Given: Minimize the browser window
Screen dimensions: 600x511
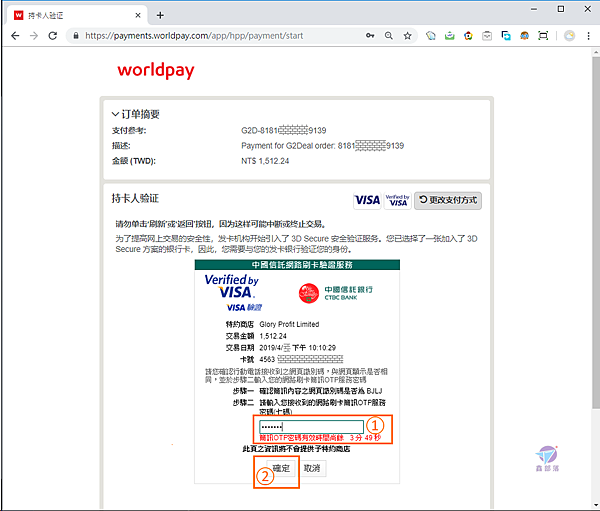Looking at the screenshot, I should pyautogui.click(x=534, y=9).
